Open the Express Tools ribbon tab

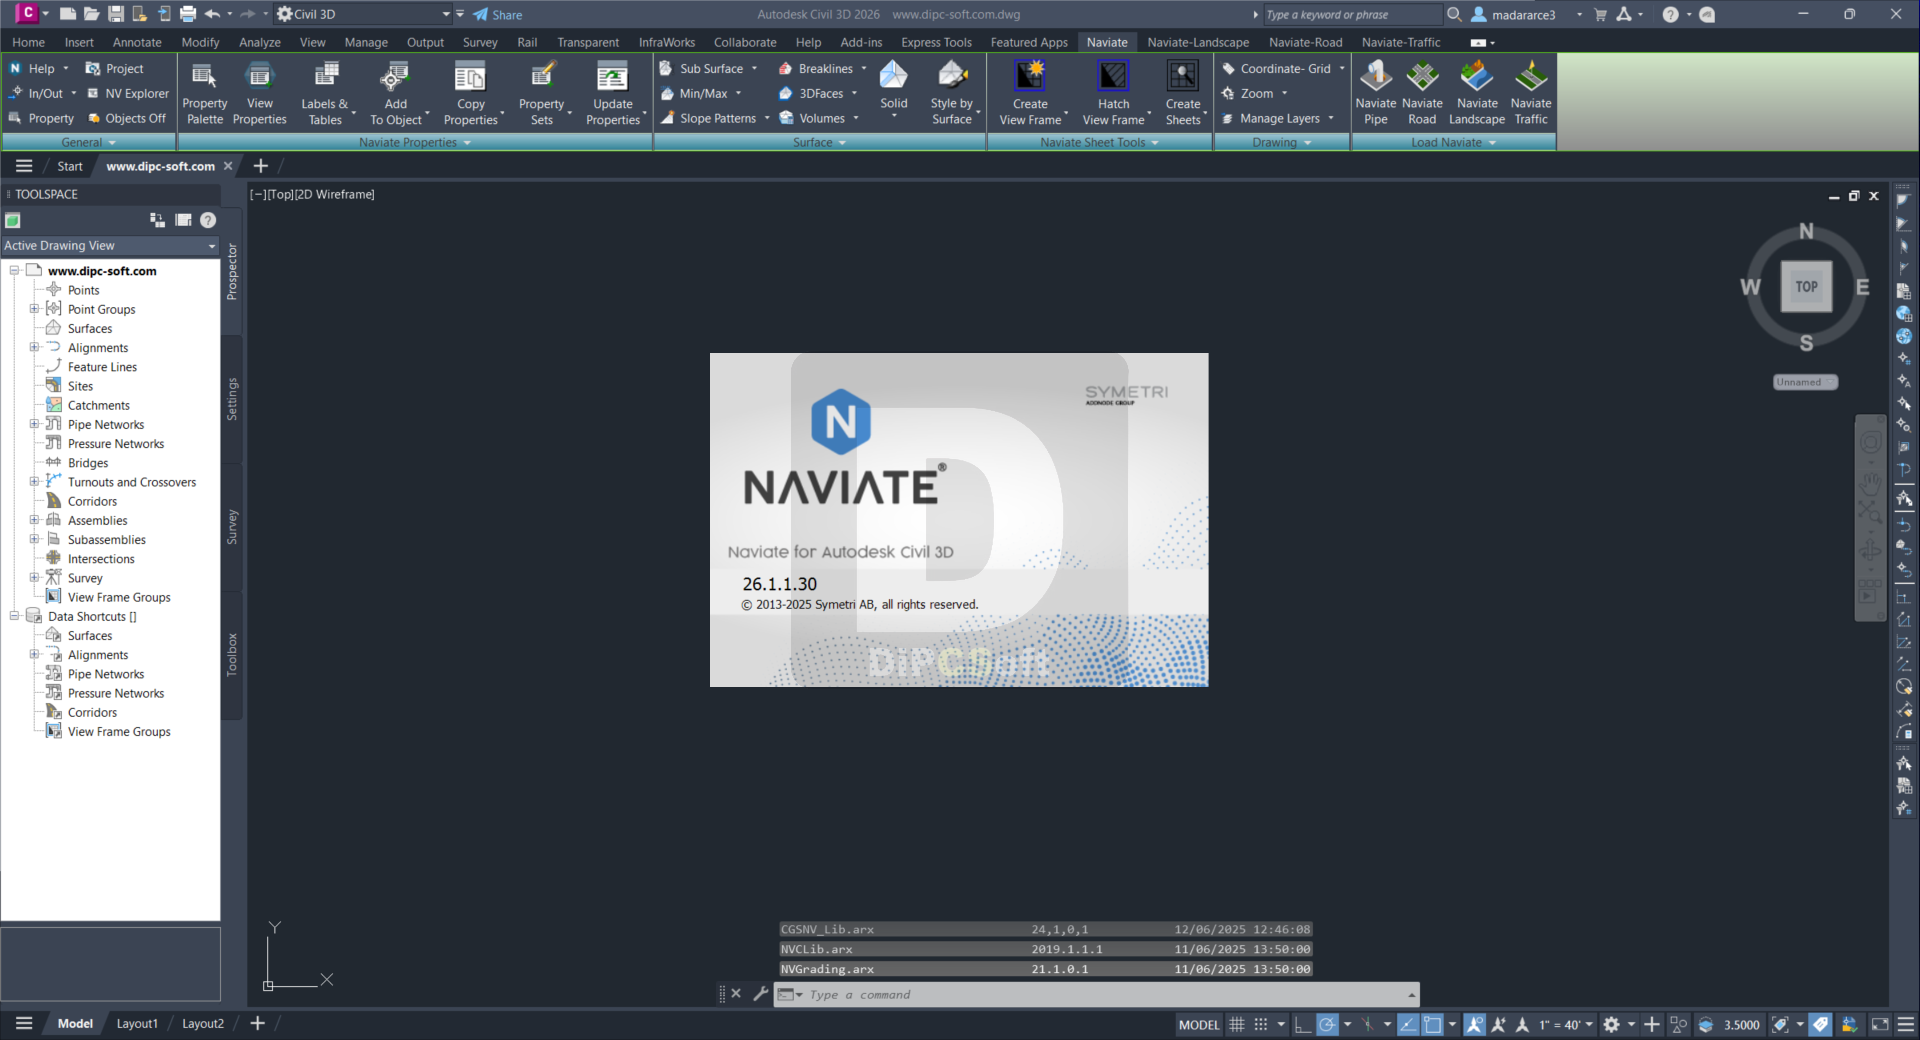pyautogui.click(x=936, y=42)
